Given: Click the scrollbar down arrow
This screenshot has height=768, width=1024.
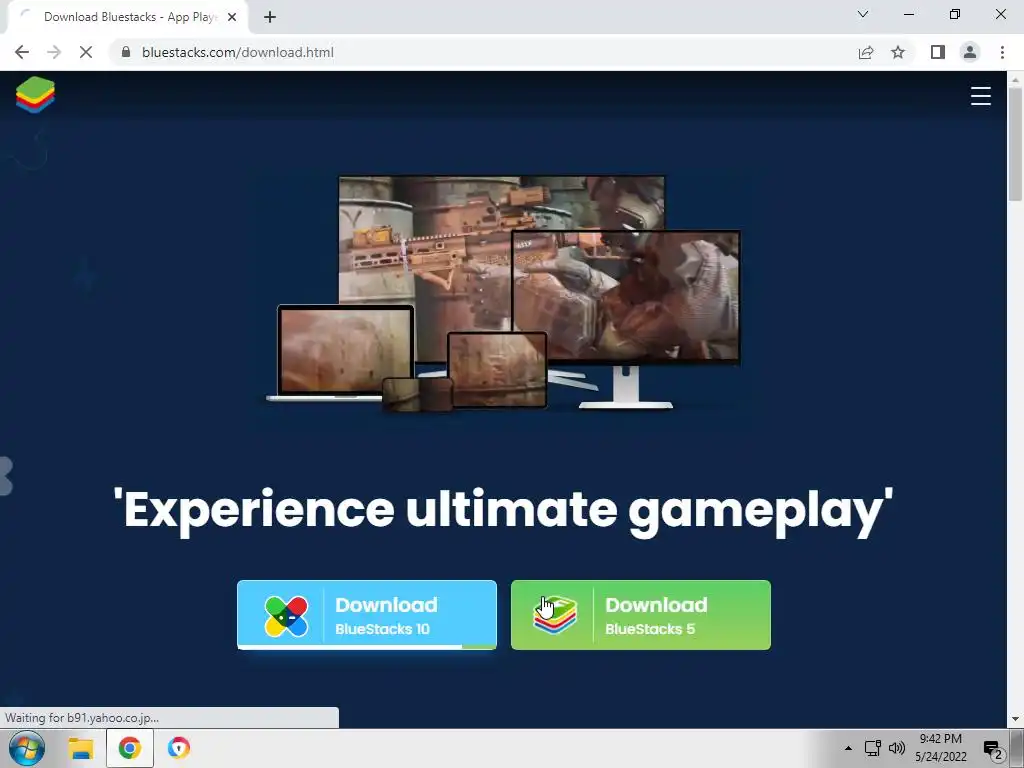Looking at the screenshot, I should coord(1015,720).
